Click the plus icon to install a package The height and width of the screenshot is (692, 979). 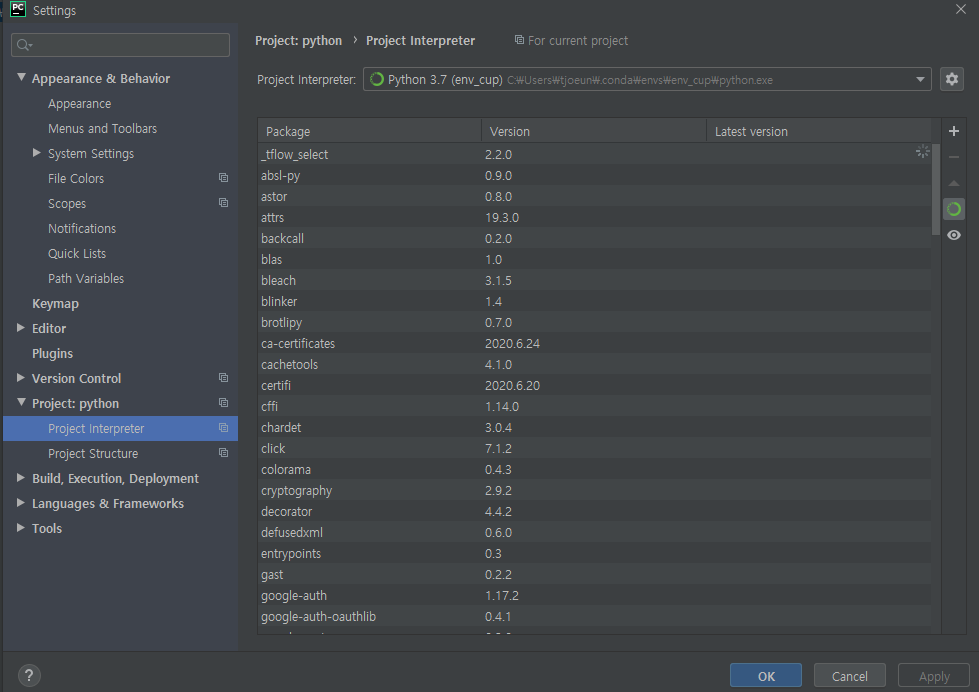(953, 131)
